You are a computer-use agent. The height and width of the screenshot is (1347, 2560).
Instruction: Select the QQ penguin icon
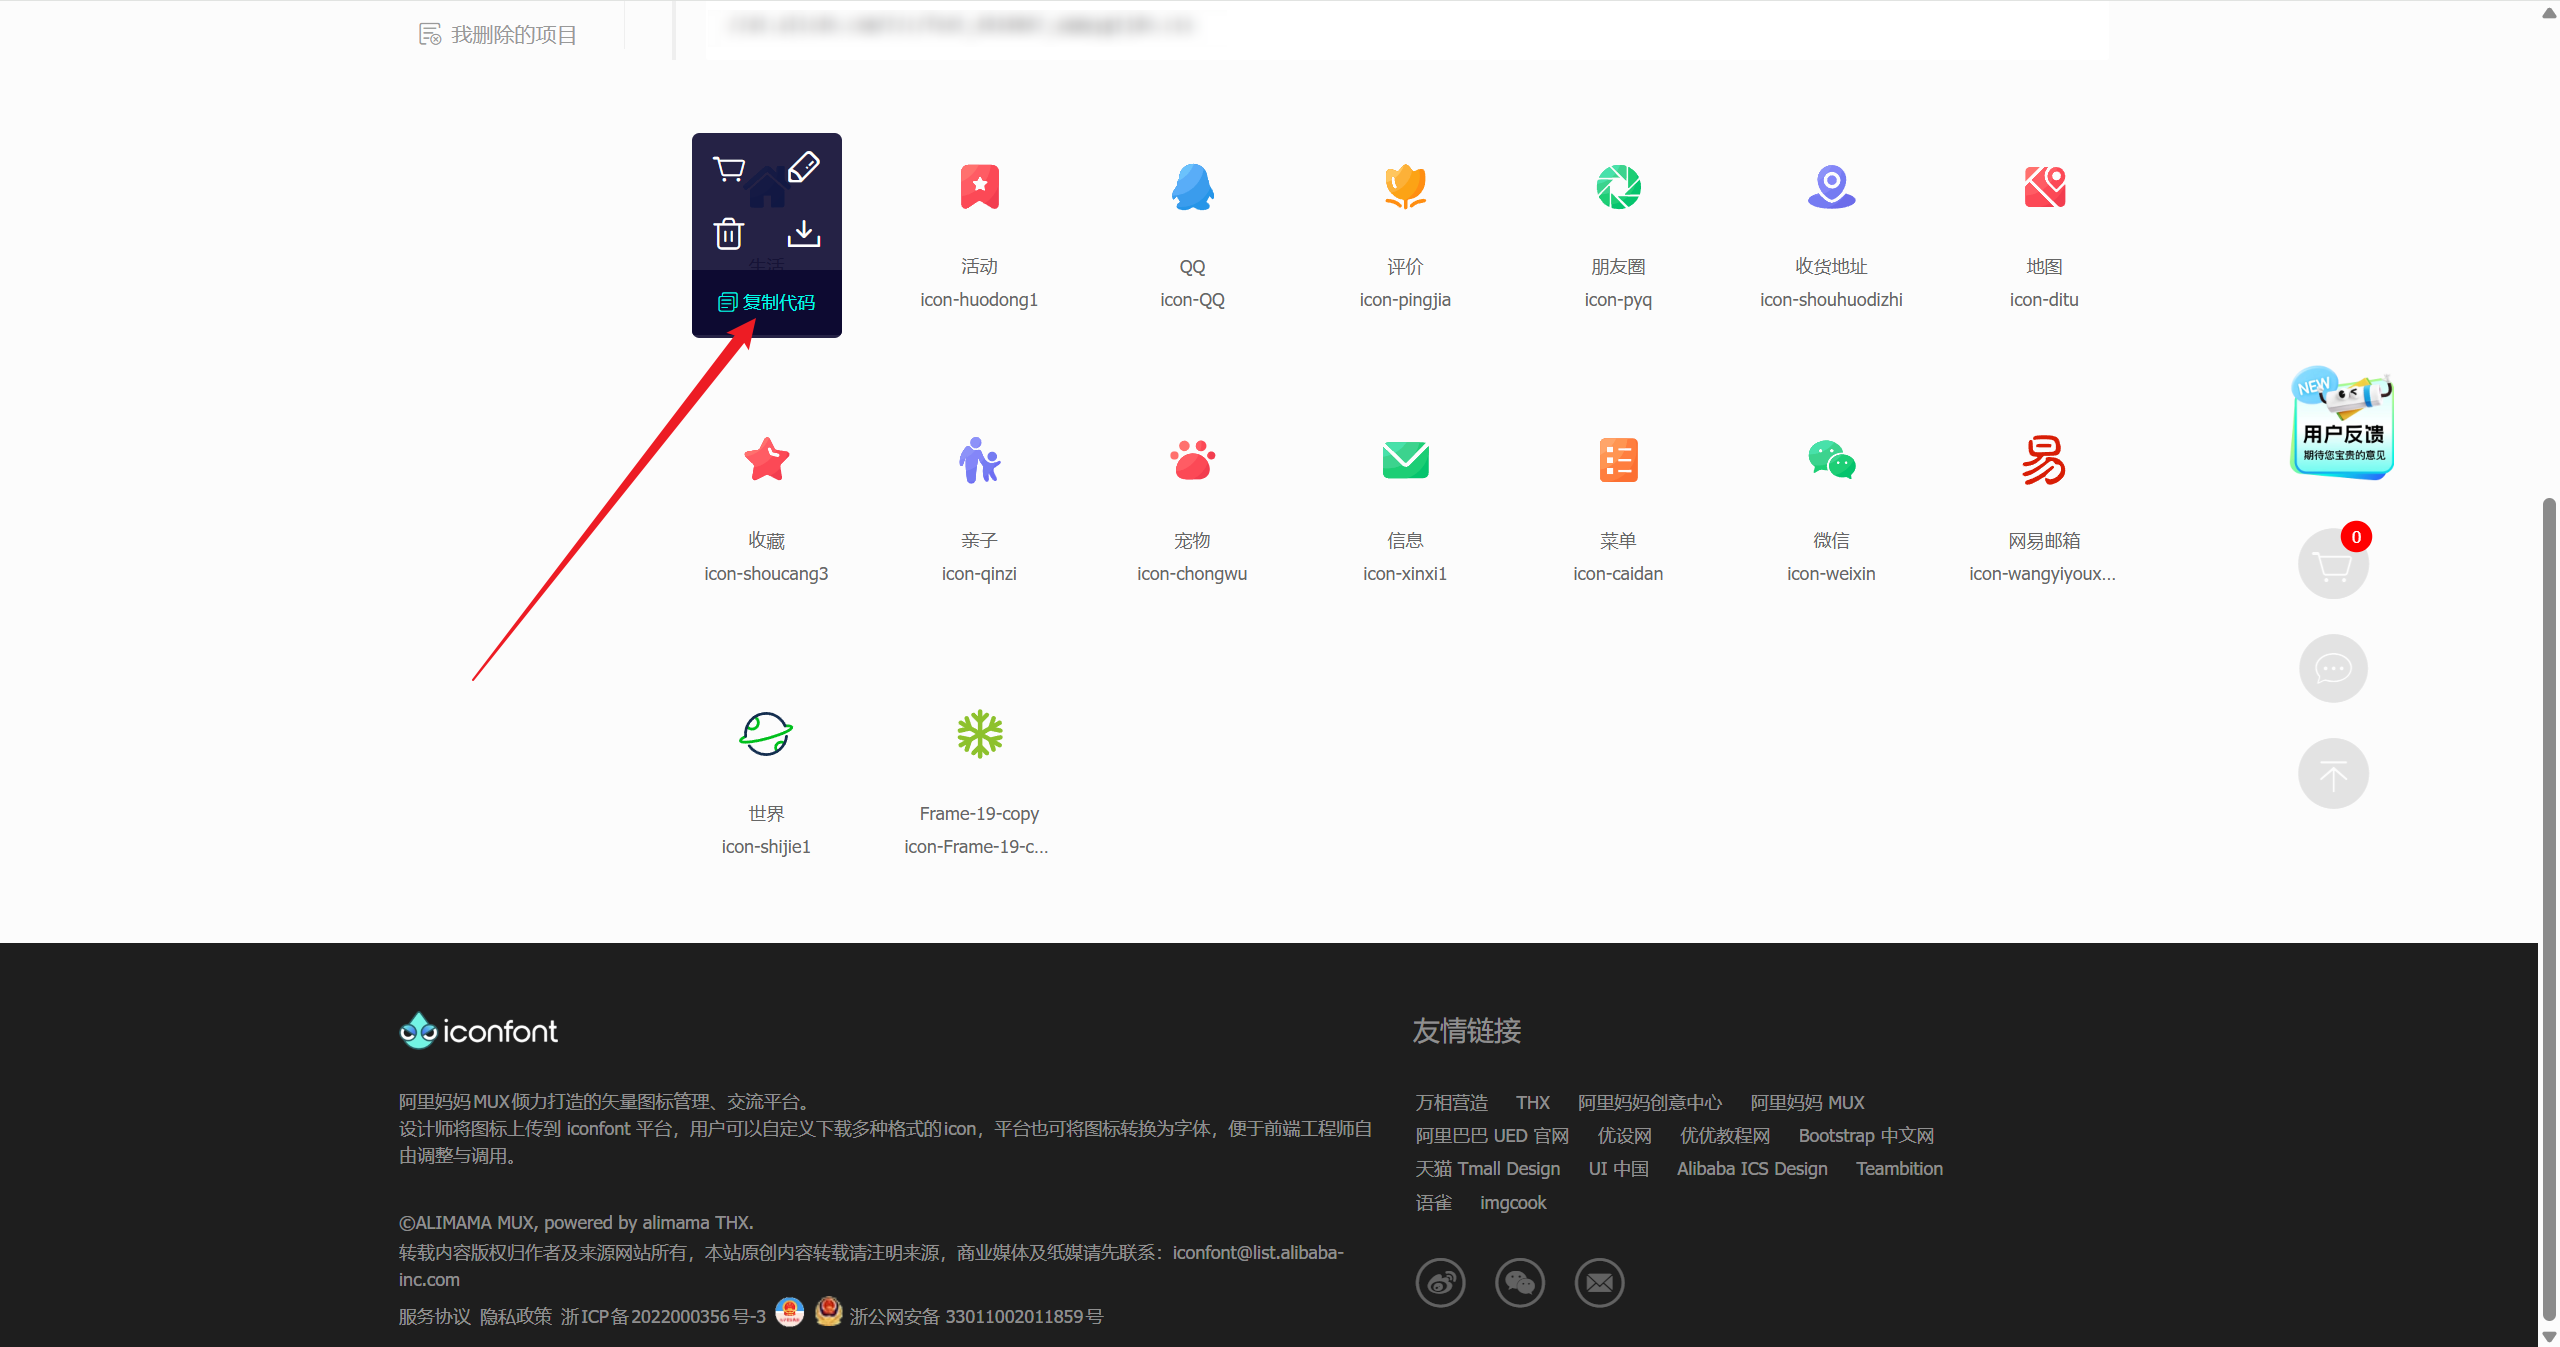(1192, 187)
